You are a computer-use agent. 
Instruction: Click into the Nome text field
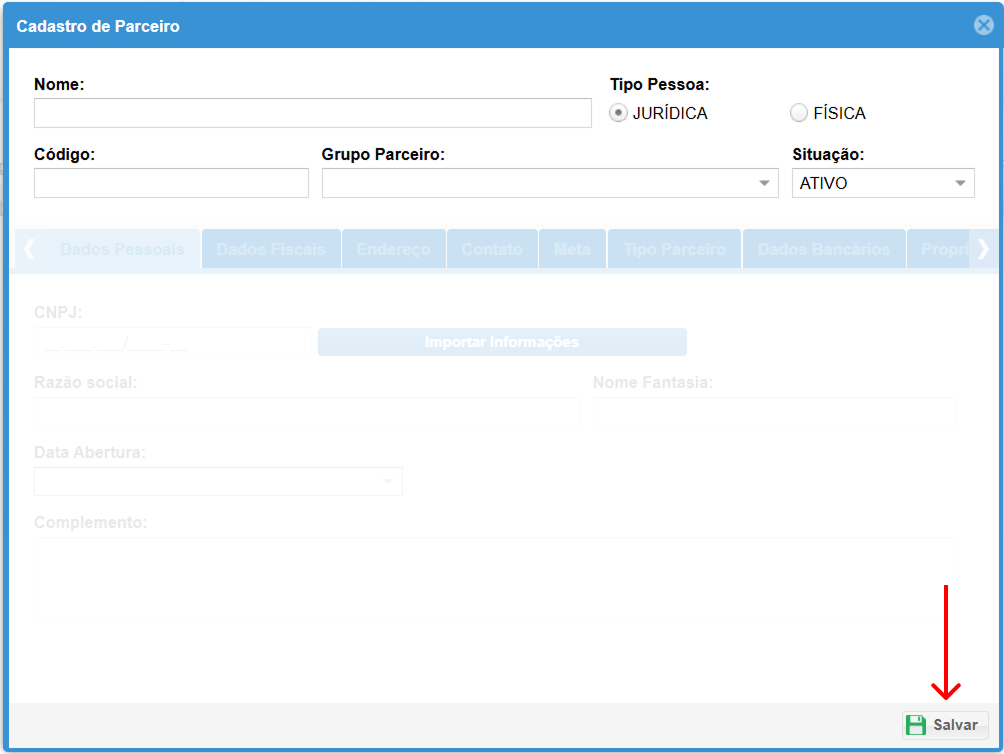tap(312, 113)
